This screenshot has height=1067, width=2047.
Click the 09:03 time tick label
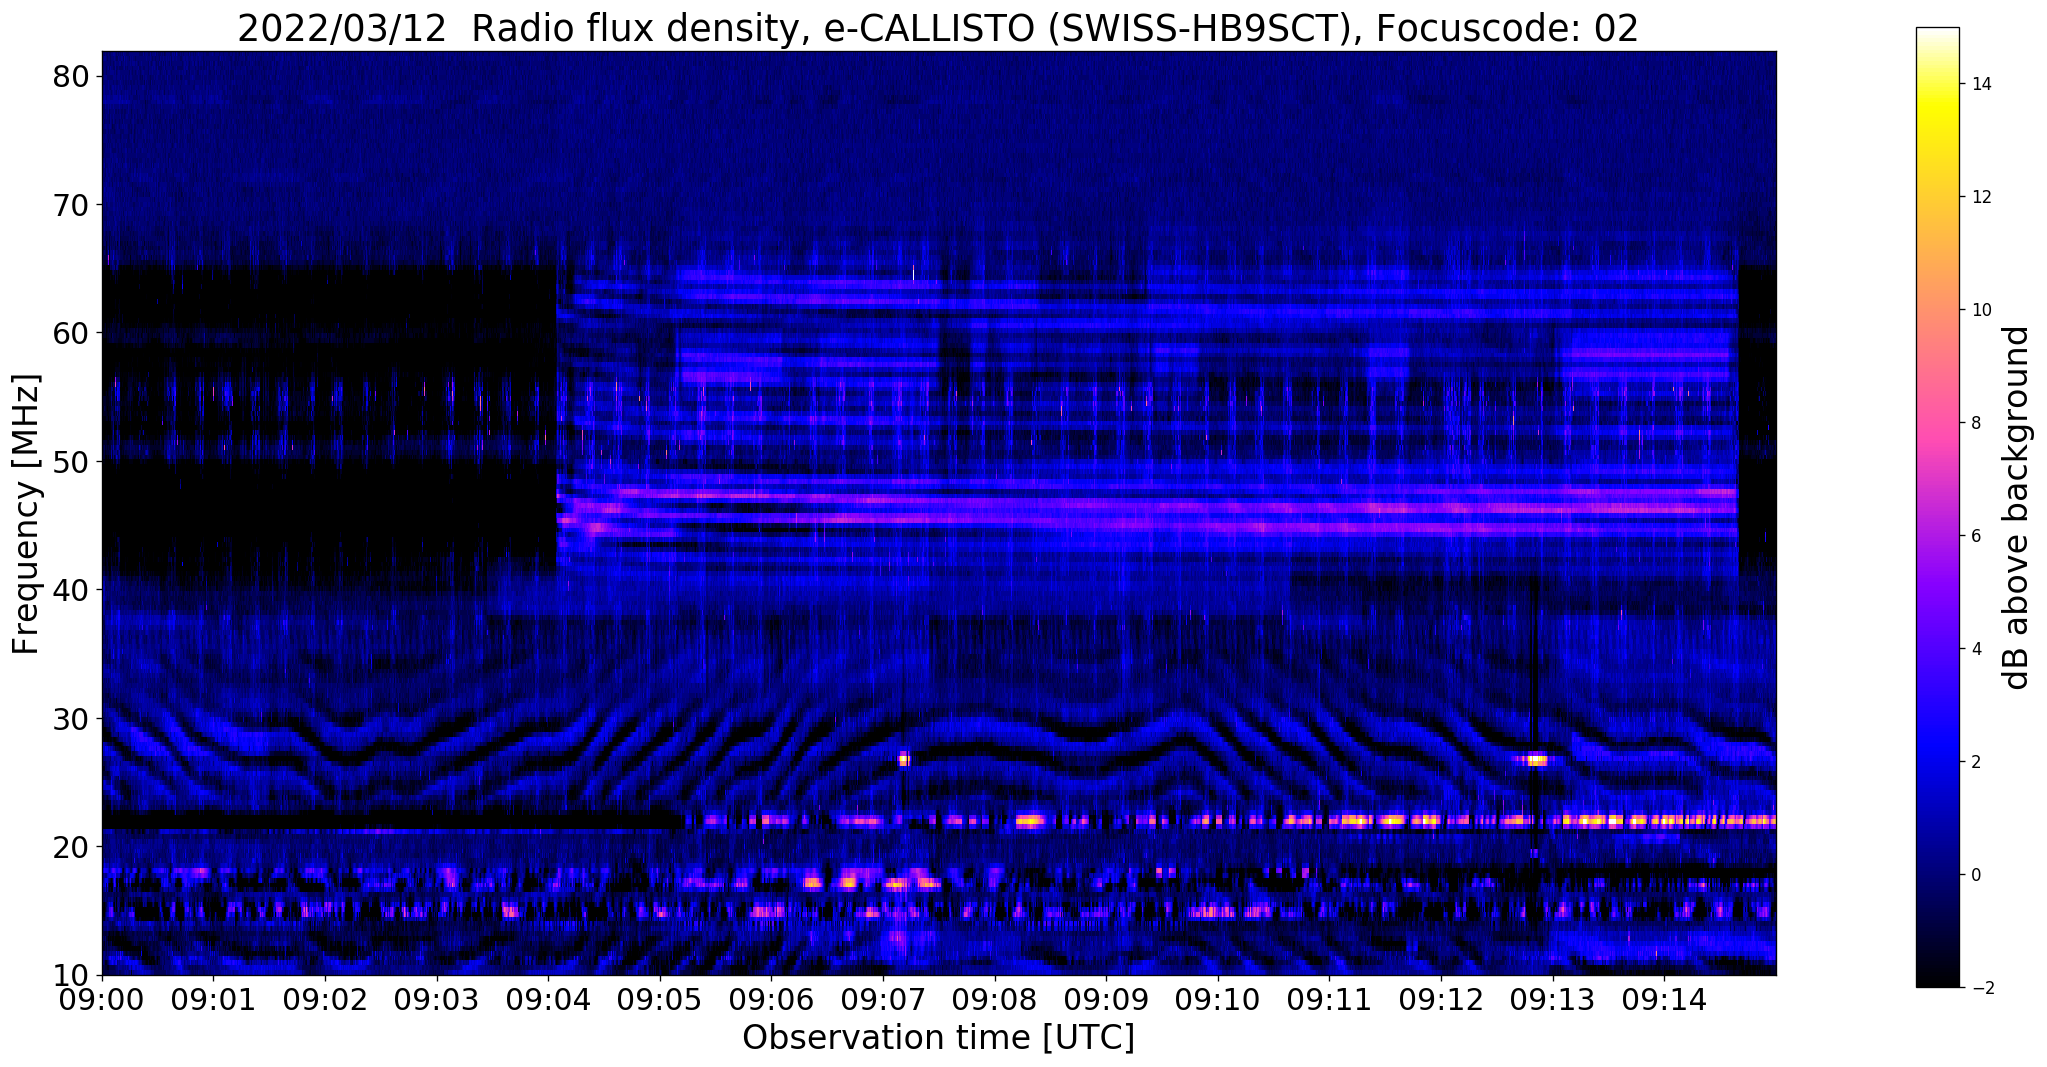pyautogui.click(x=437, y=998)
